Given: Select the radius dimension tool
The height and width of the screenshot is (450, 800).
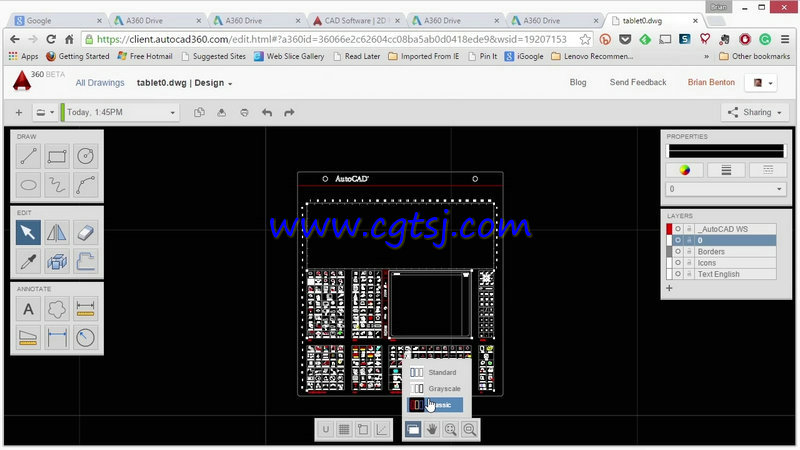Looking at the screenshot, I should click(85, 337).
